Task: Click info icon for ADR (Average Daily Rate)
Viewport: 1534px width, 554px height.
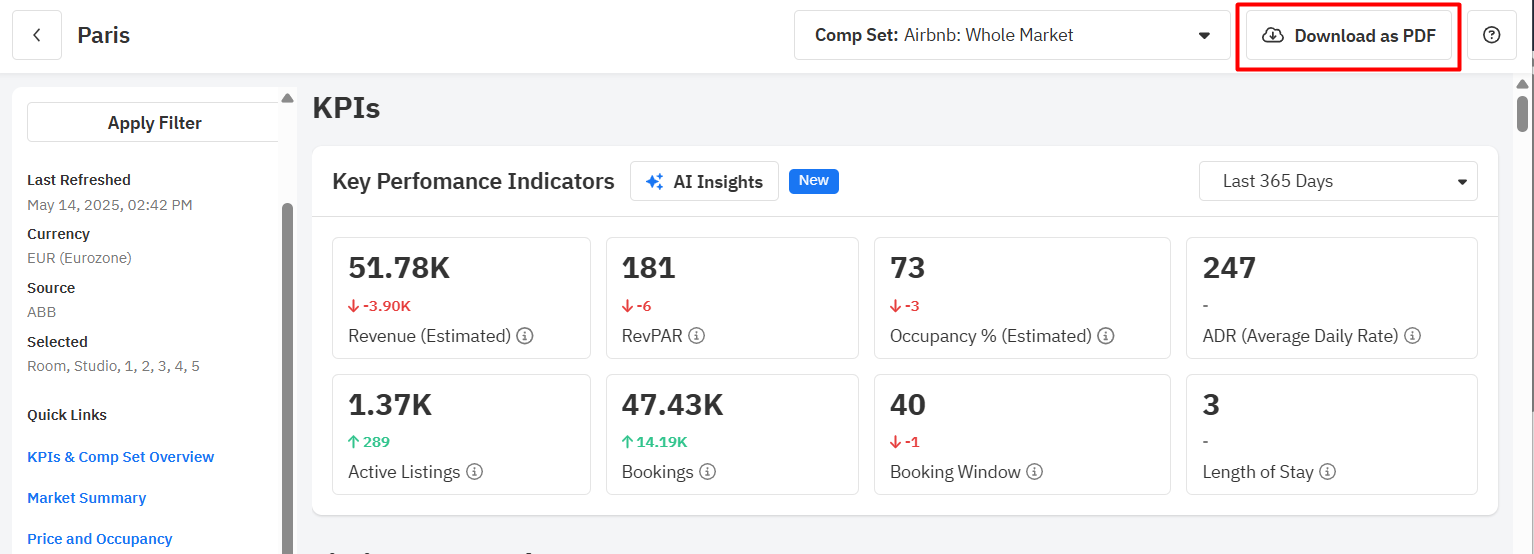Action: [1412, 336]
